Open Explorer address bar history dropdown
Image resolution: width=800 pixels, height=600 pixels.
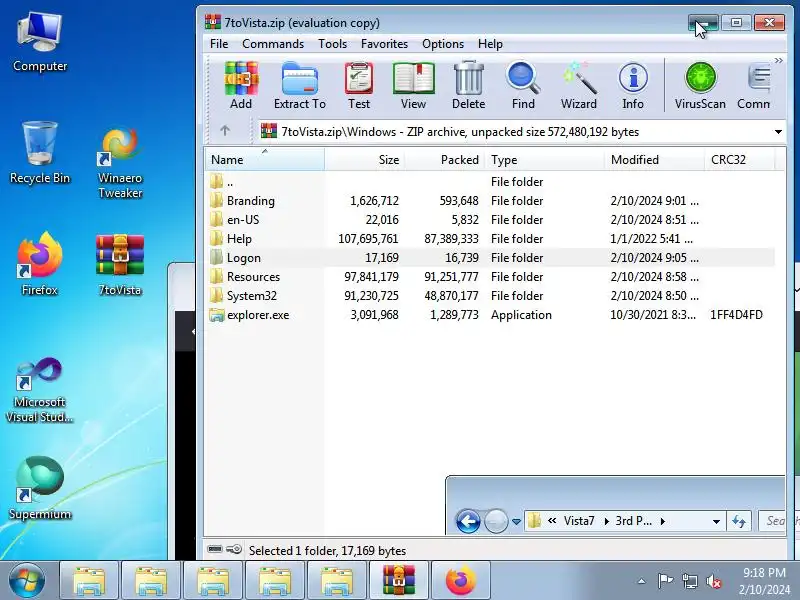pos(716,521)
